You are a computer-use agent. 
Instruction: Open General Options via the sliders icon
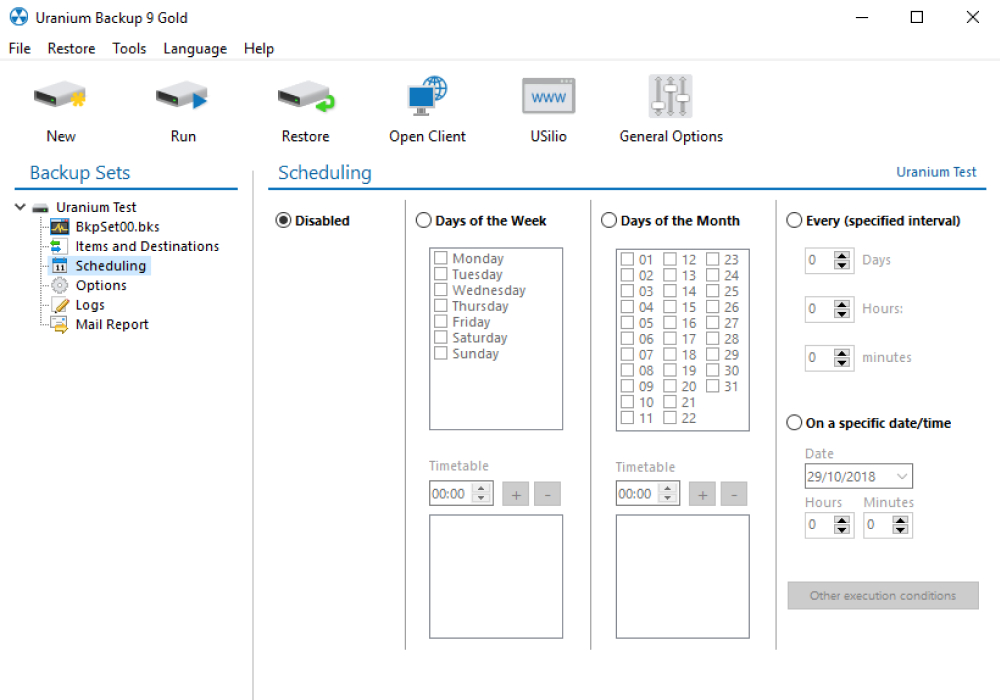670,95
